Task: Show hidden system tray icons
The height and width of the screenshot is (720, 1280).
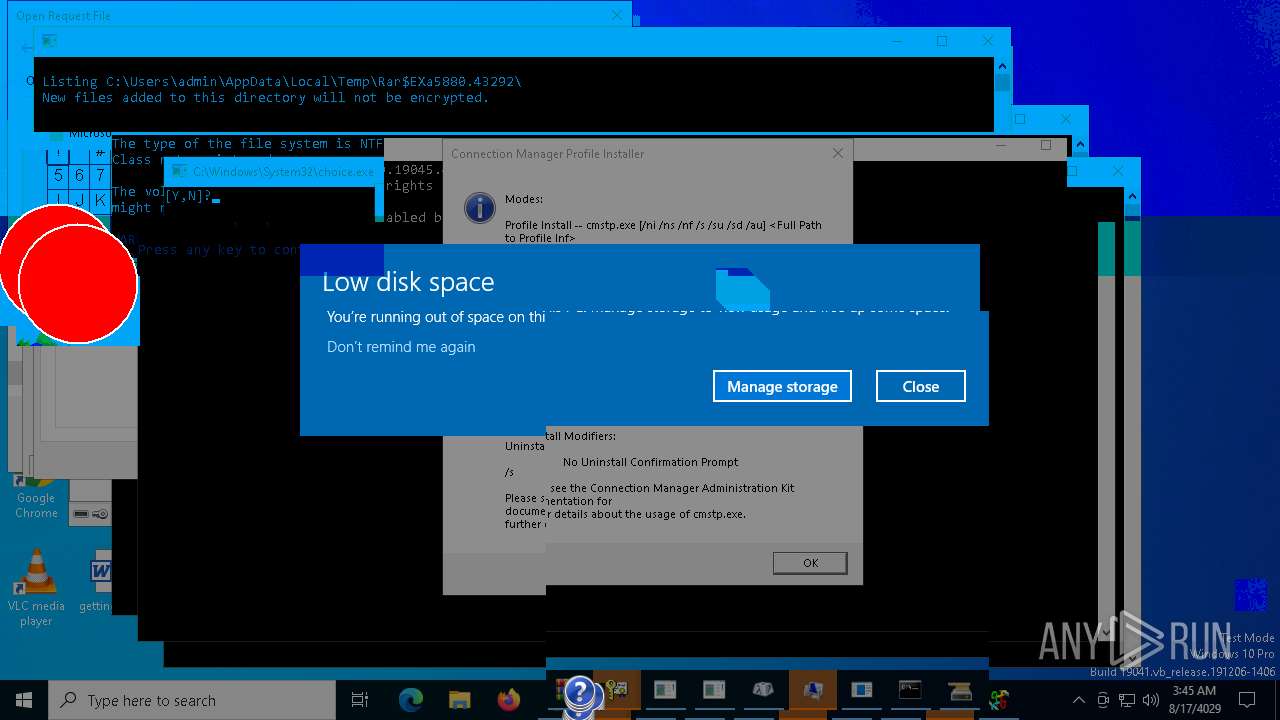Action: (x=1079, y=700)
